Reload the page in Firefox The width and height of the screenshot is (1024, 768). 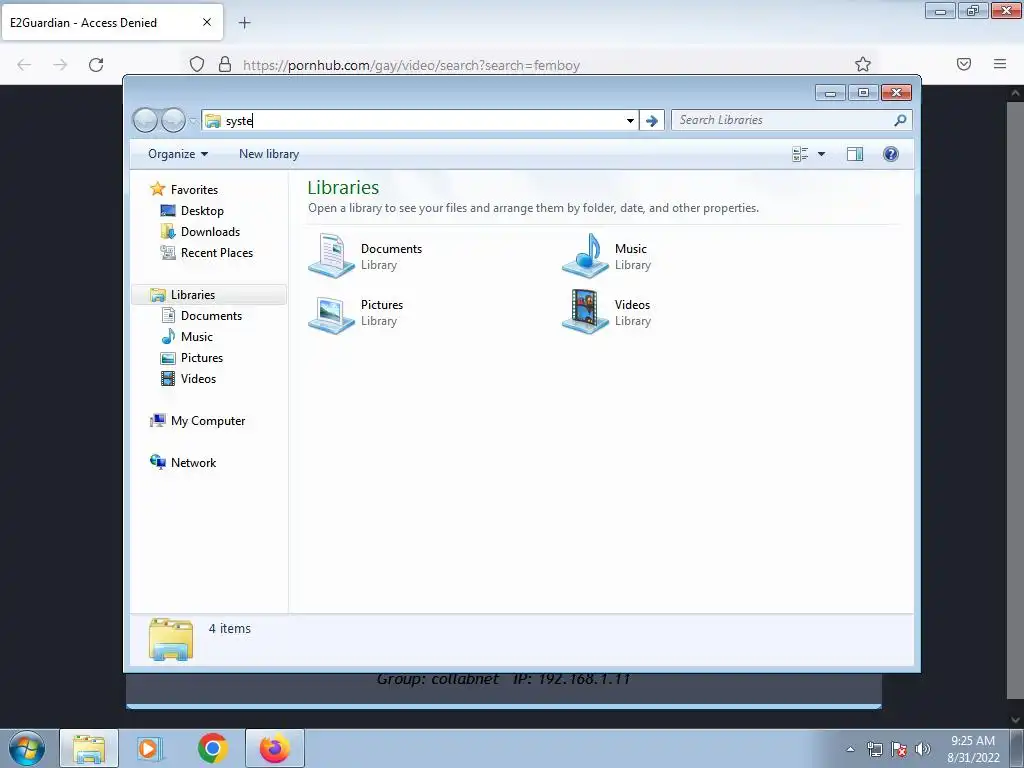pyautogui.click(x=96, y=64)
